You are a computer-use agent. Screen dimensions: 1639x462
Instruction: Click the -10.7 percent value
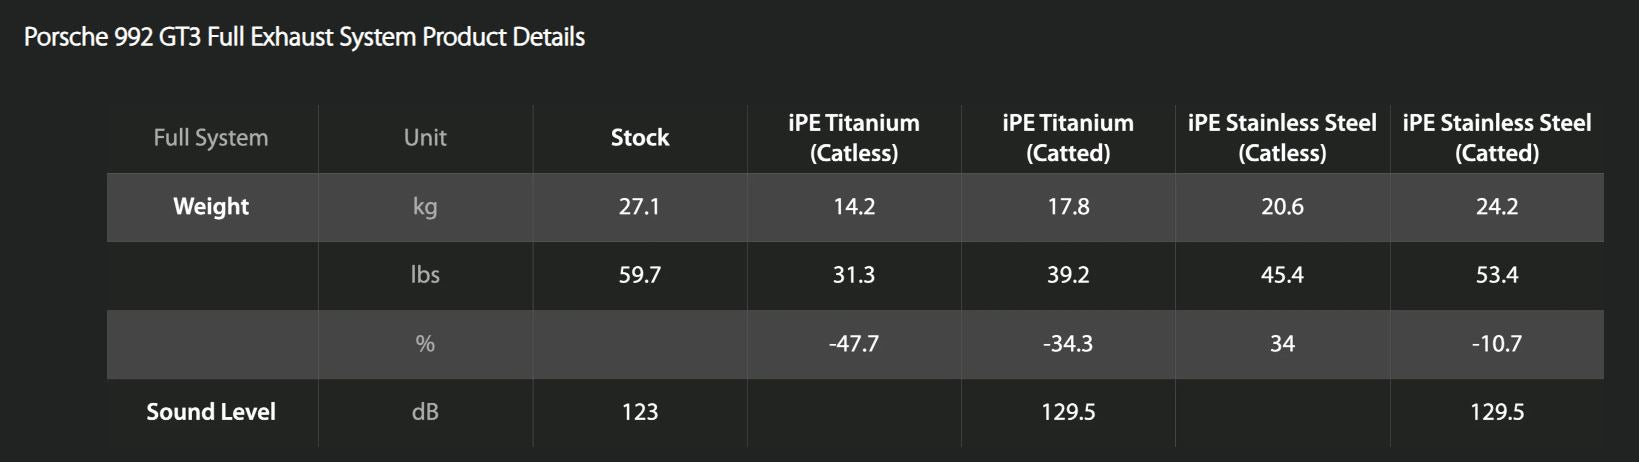1497,344
